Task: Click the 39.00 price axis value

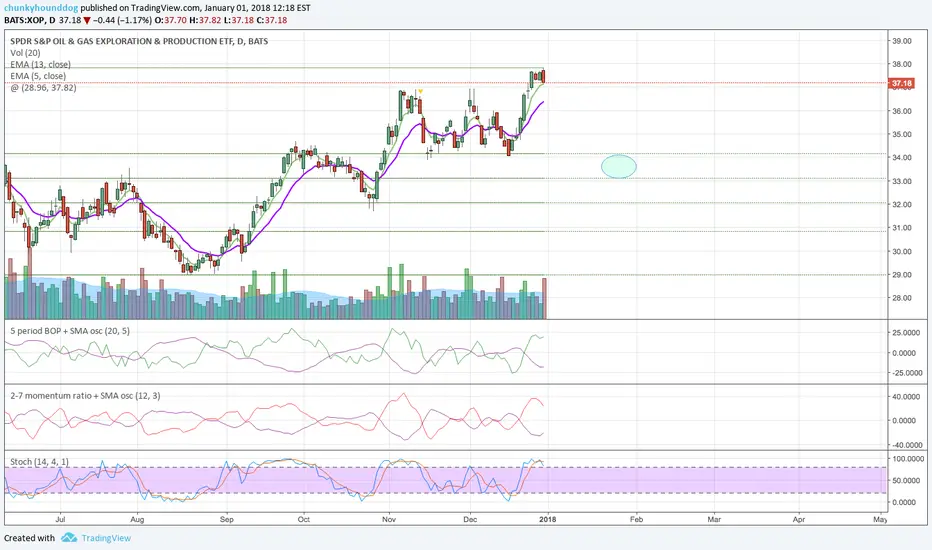Action: [902, 41]
